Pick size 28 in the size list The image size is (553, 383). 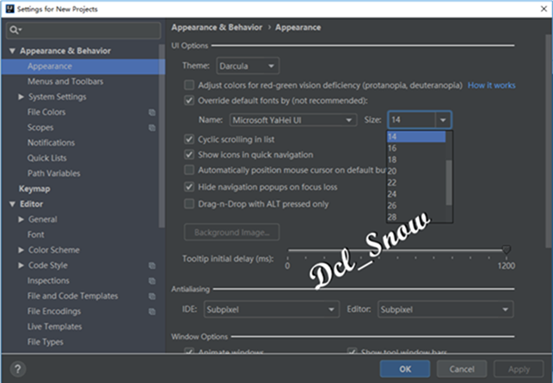(416, 217)
